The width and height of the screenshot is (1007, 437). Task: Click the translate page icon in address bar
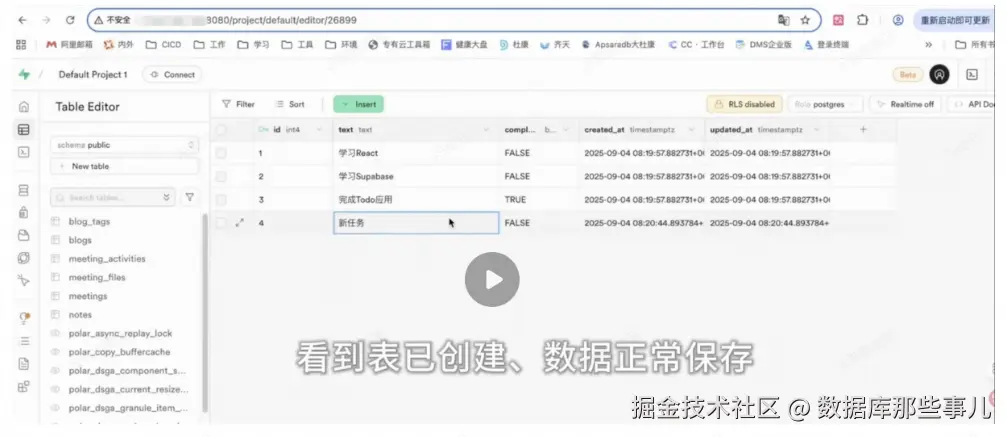pos(784,20)
